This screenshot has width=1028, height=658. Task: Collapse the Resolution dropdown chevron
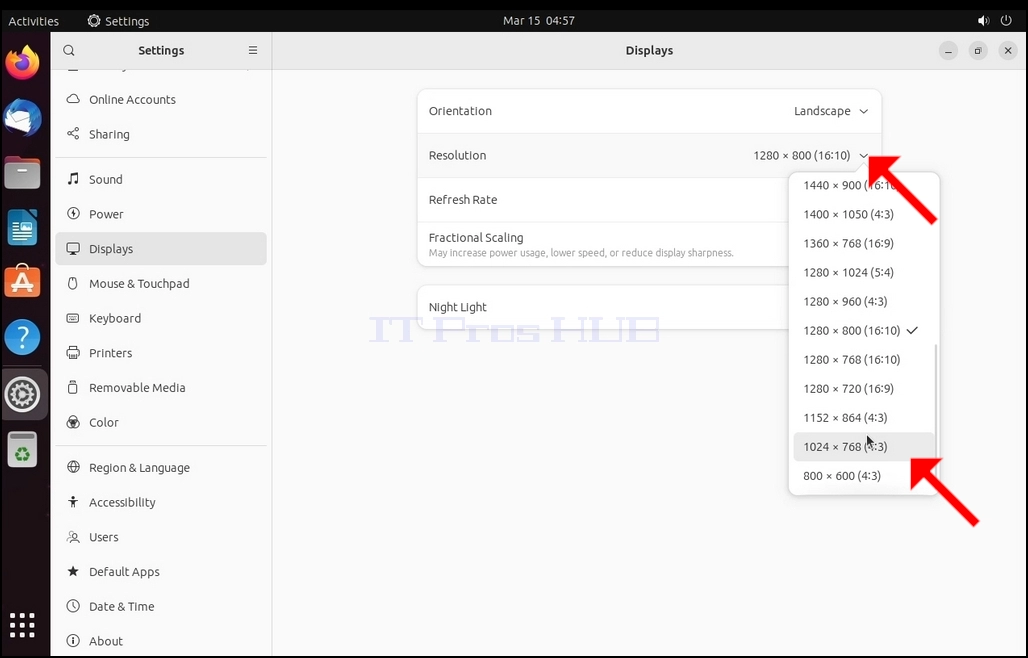[x=863, y=156]
